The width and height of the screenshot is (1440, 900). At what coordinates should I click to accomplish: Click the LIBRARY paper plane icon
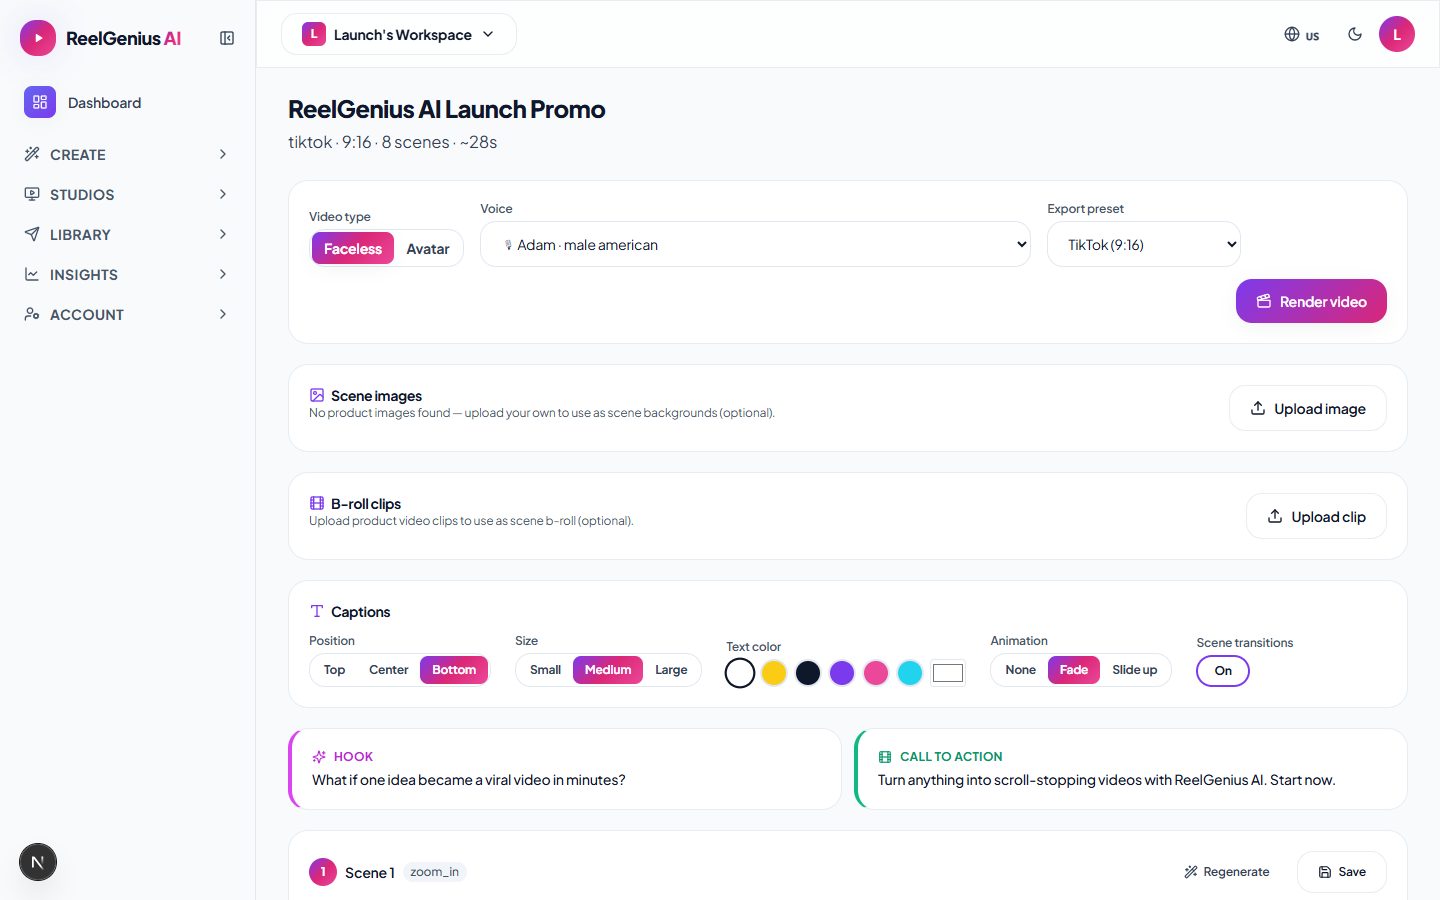32,234
